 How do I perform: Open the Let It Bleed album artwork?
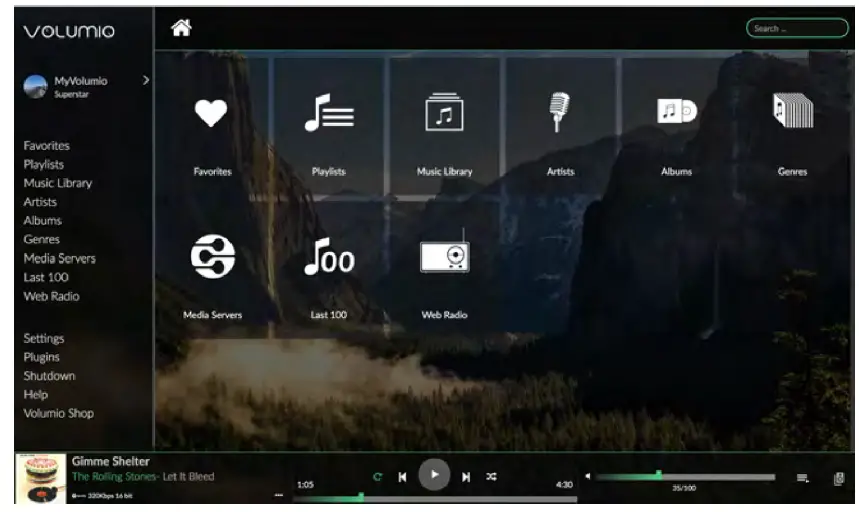pos(41,479)
